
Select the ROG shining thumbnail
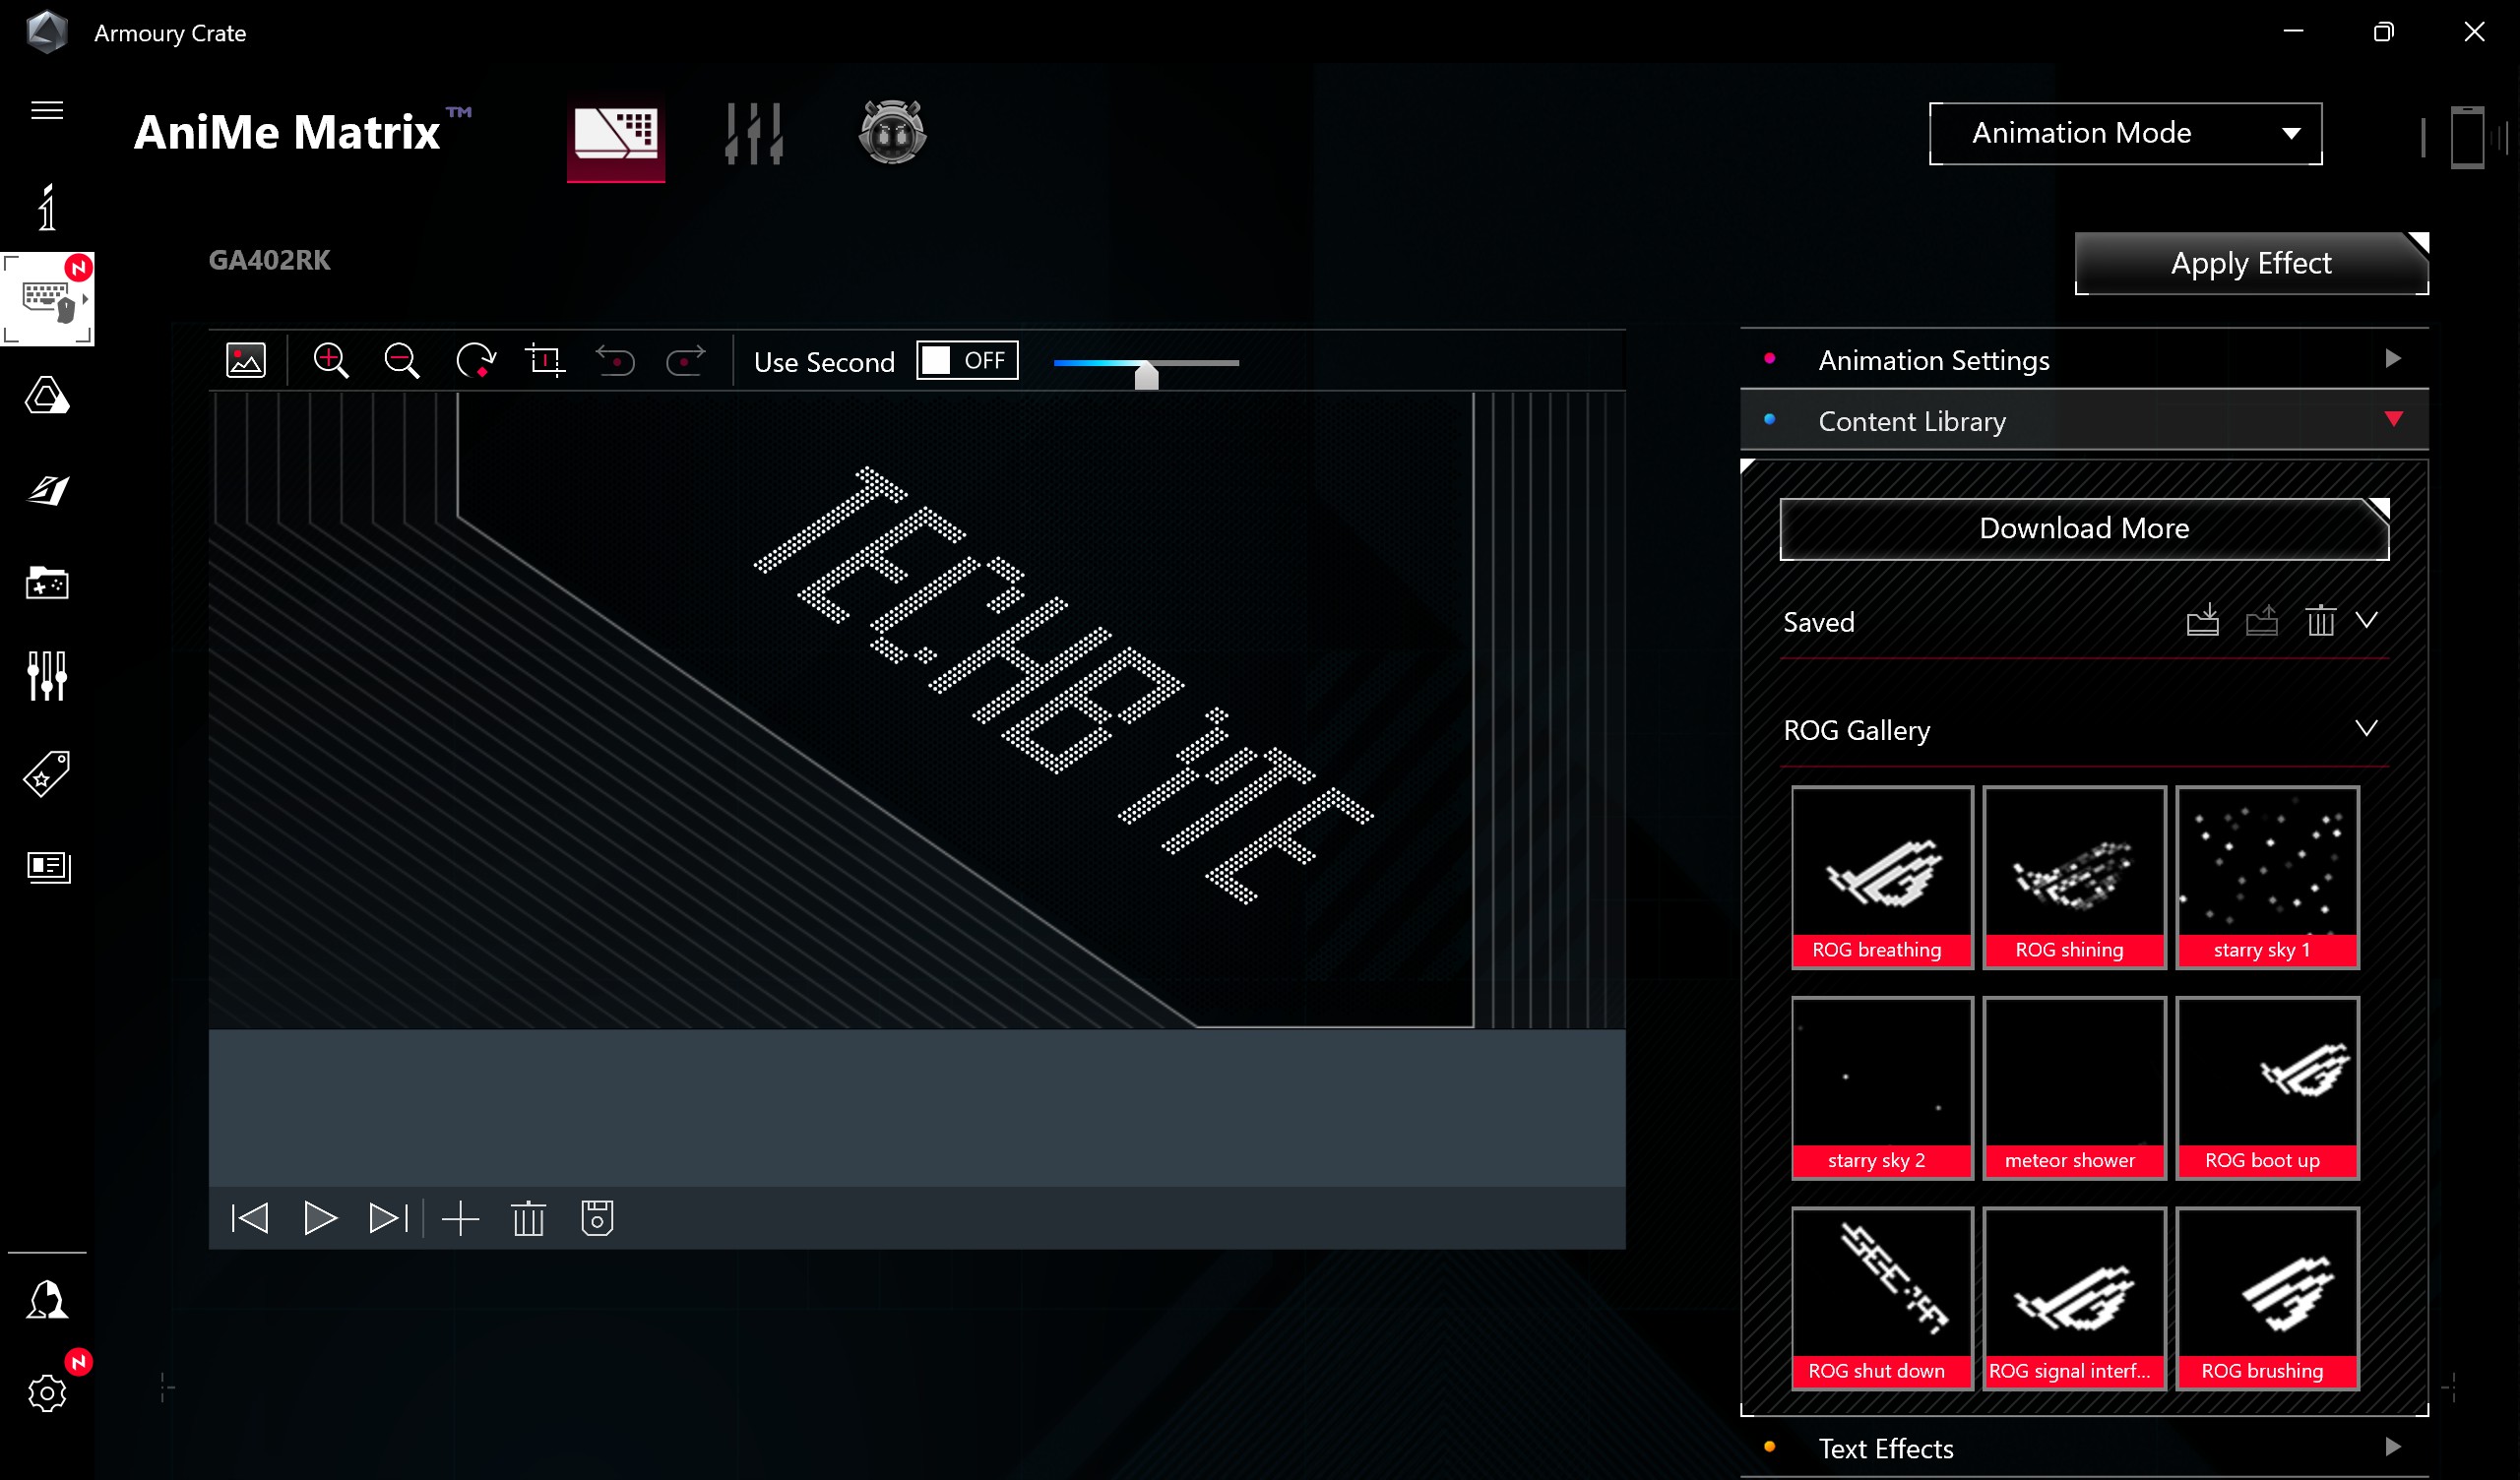tap(2074, 878)
